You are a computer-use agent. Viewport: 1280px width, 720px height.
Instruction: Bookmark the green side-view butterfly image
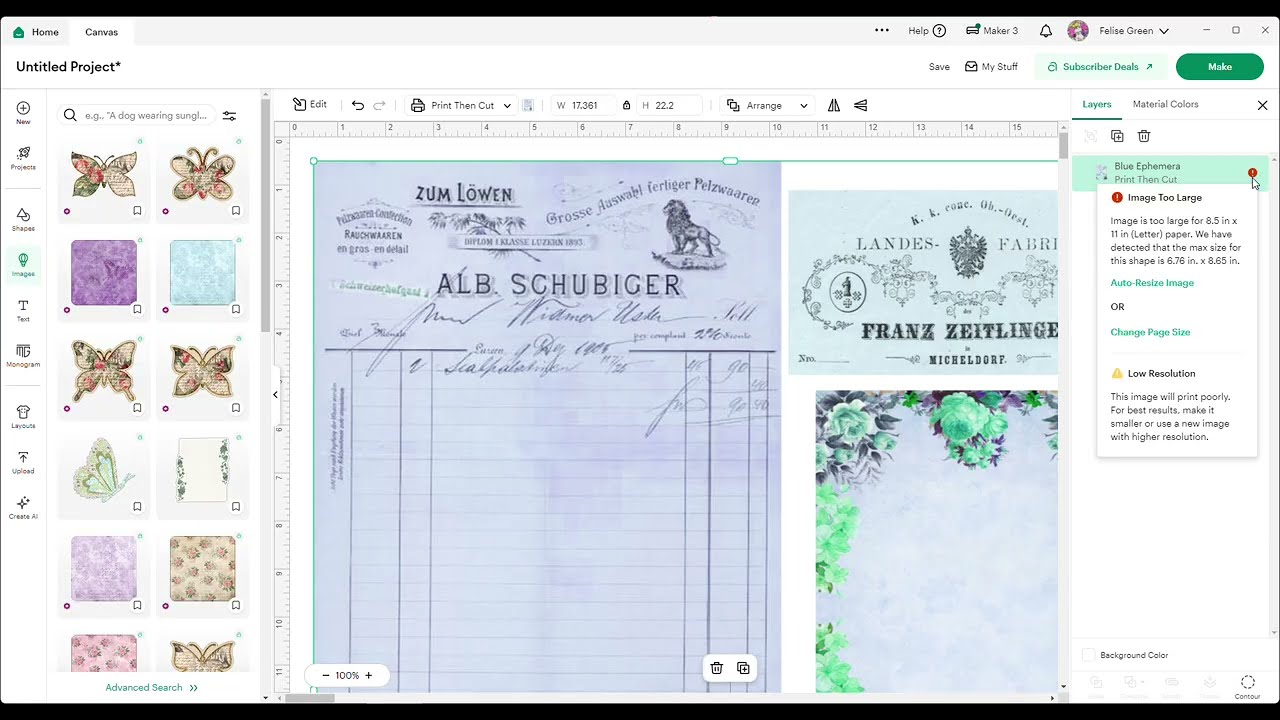(x=137, y=506)
